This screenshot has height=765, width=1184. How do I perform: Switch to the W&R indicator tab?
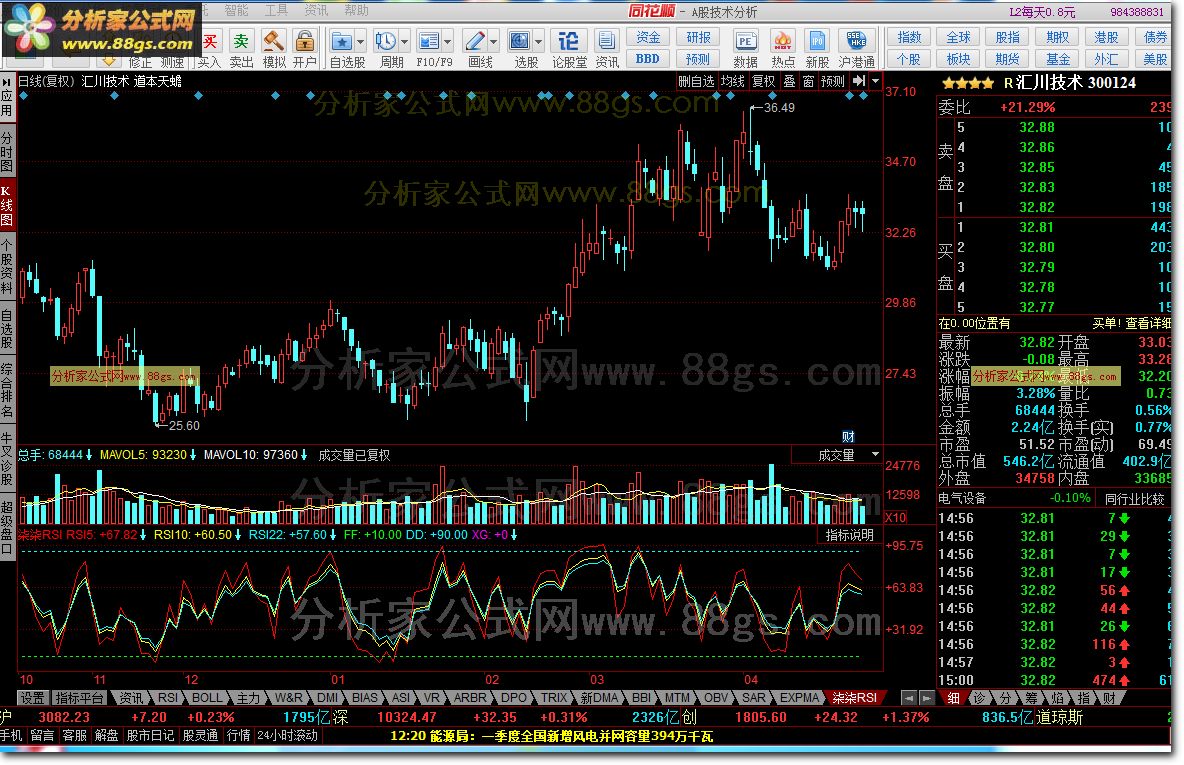click(288, 699)
